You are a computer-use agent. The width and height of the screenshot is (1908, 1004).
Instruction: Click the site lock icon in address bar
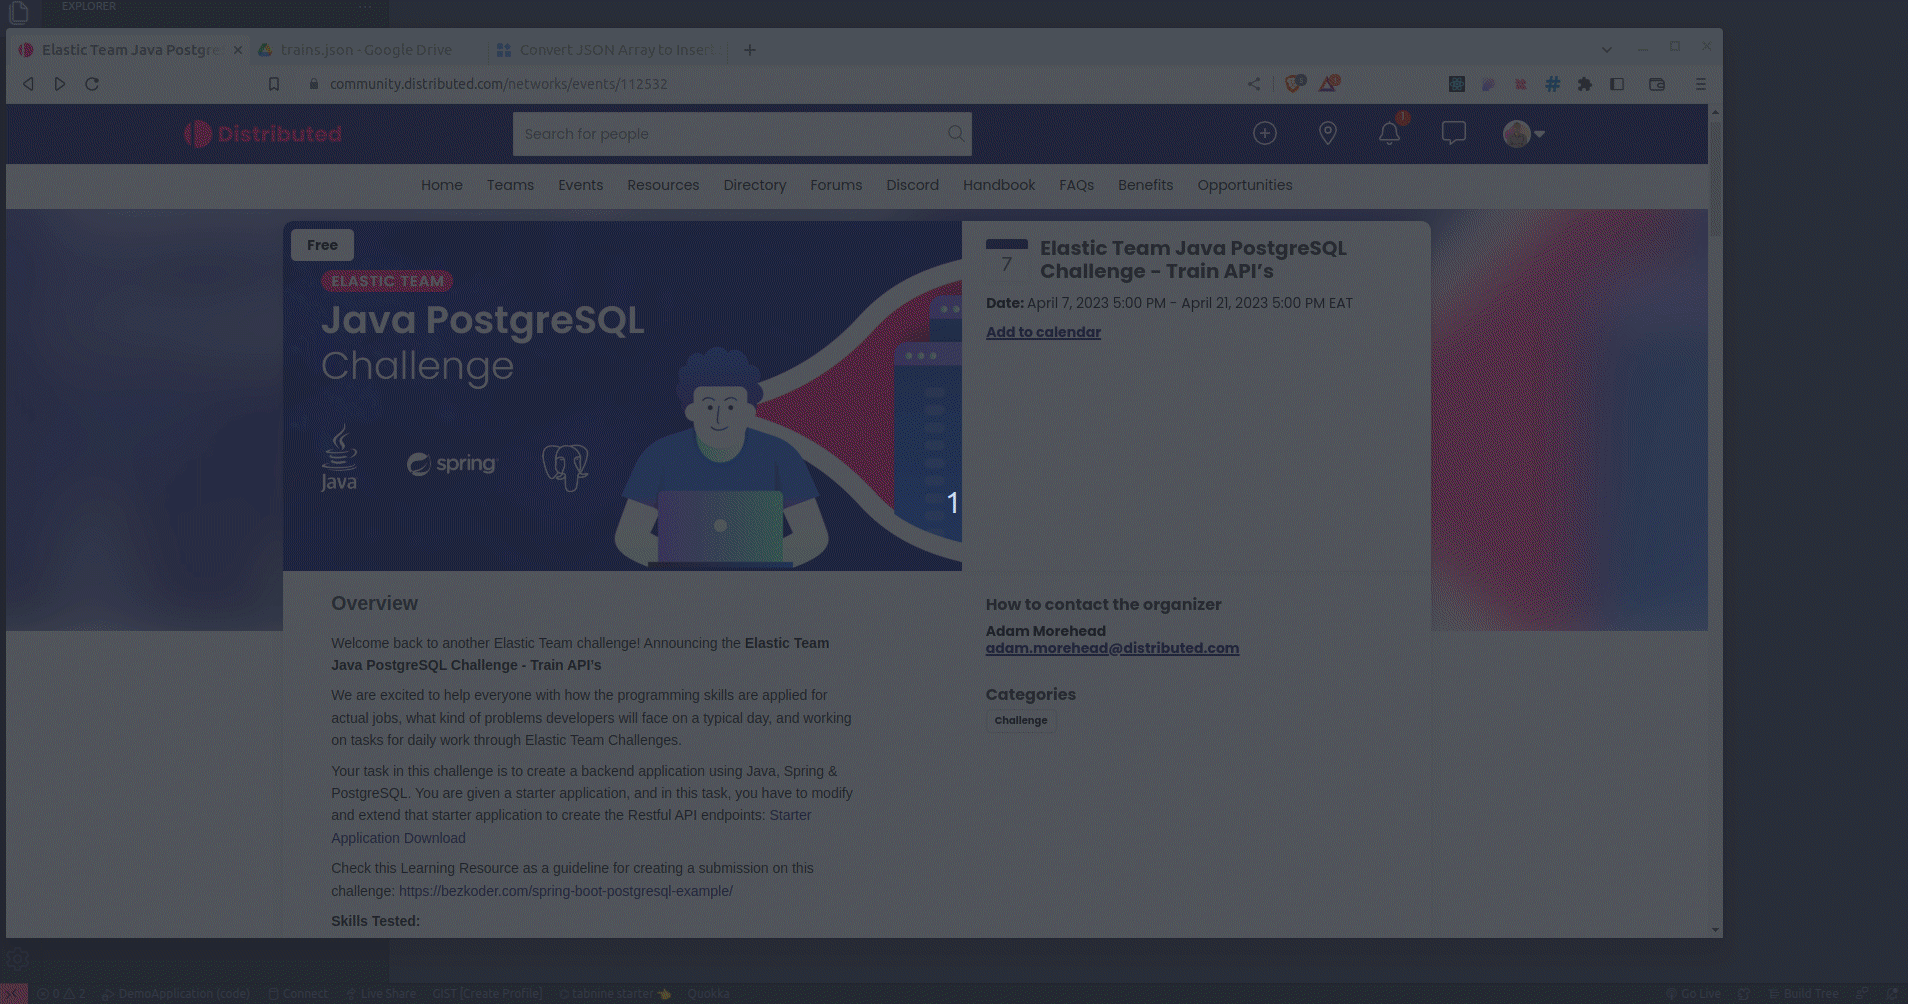tap(314, 84)
